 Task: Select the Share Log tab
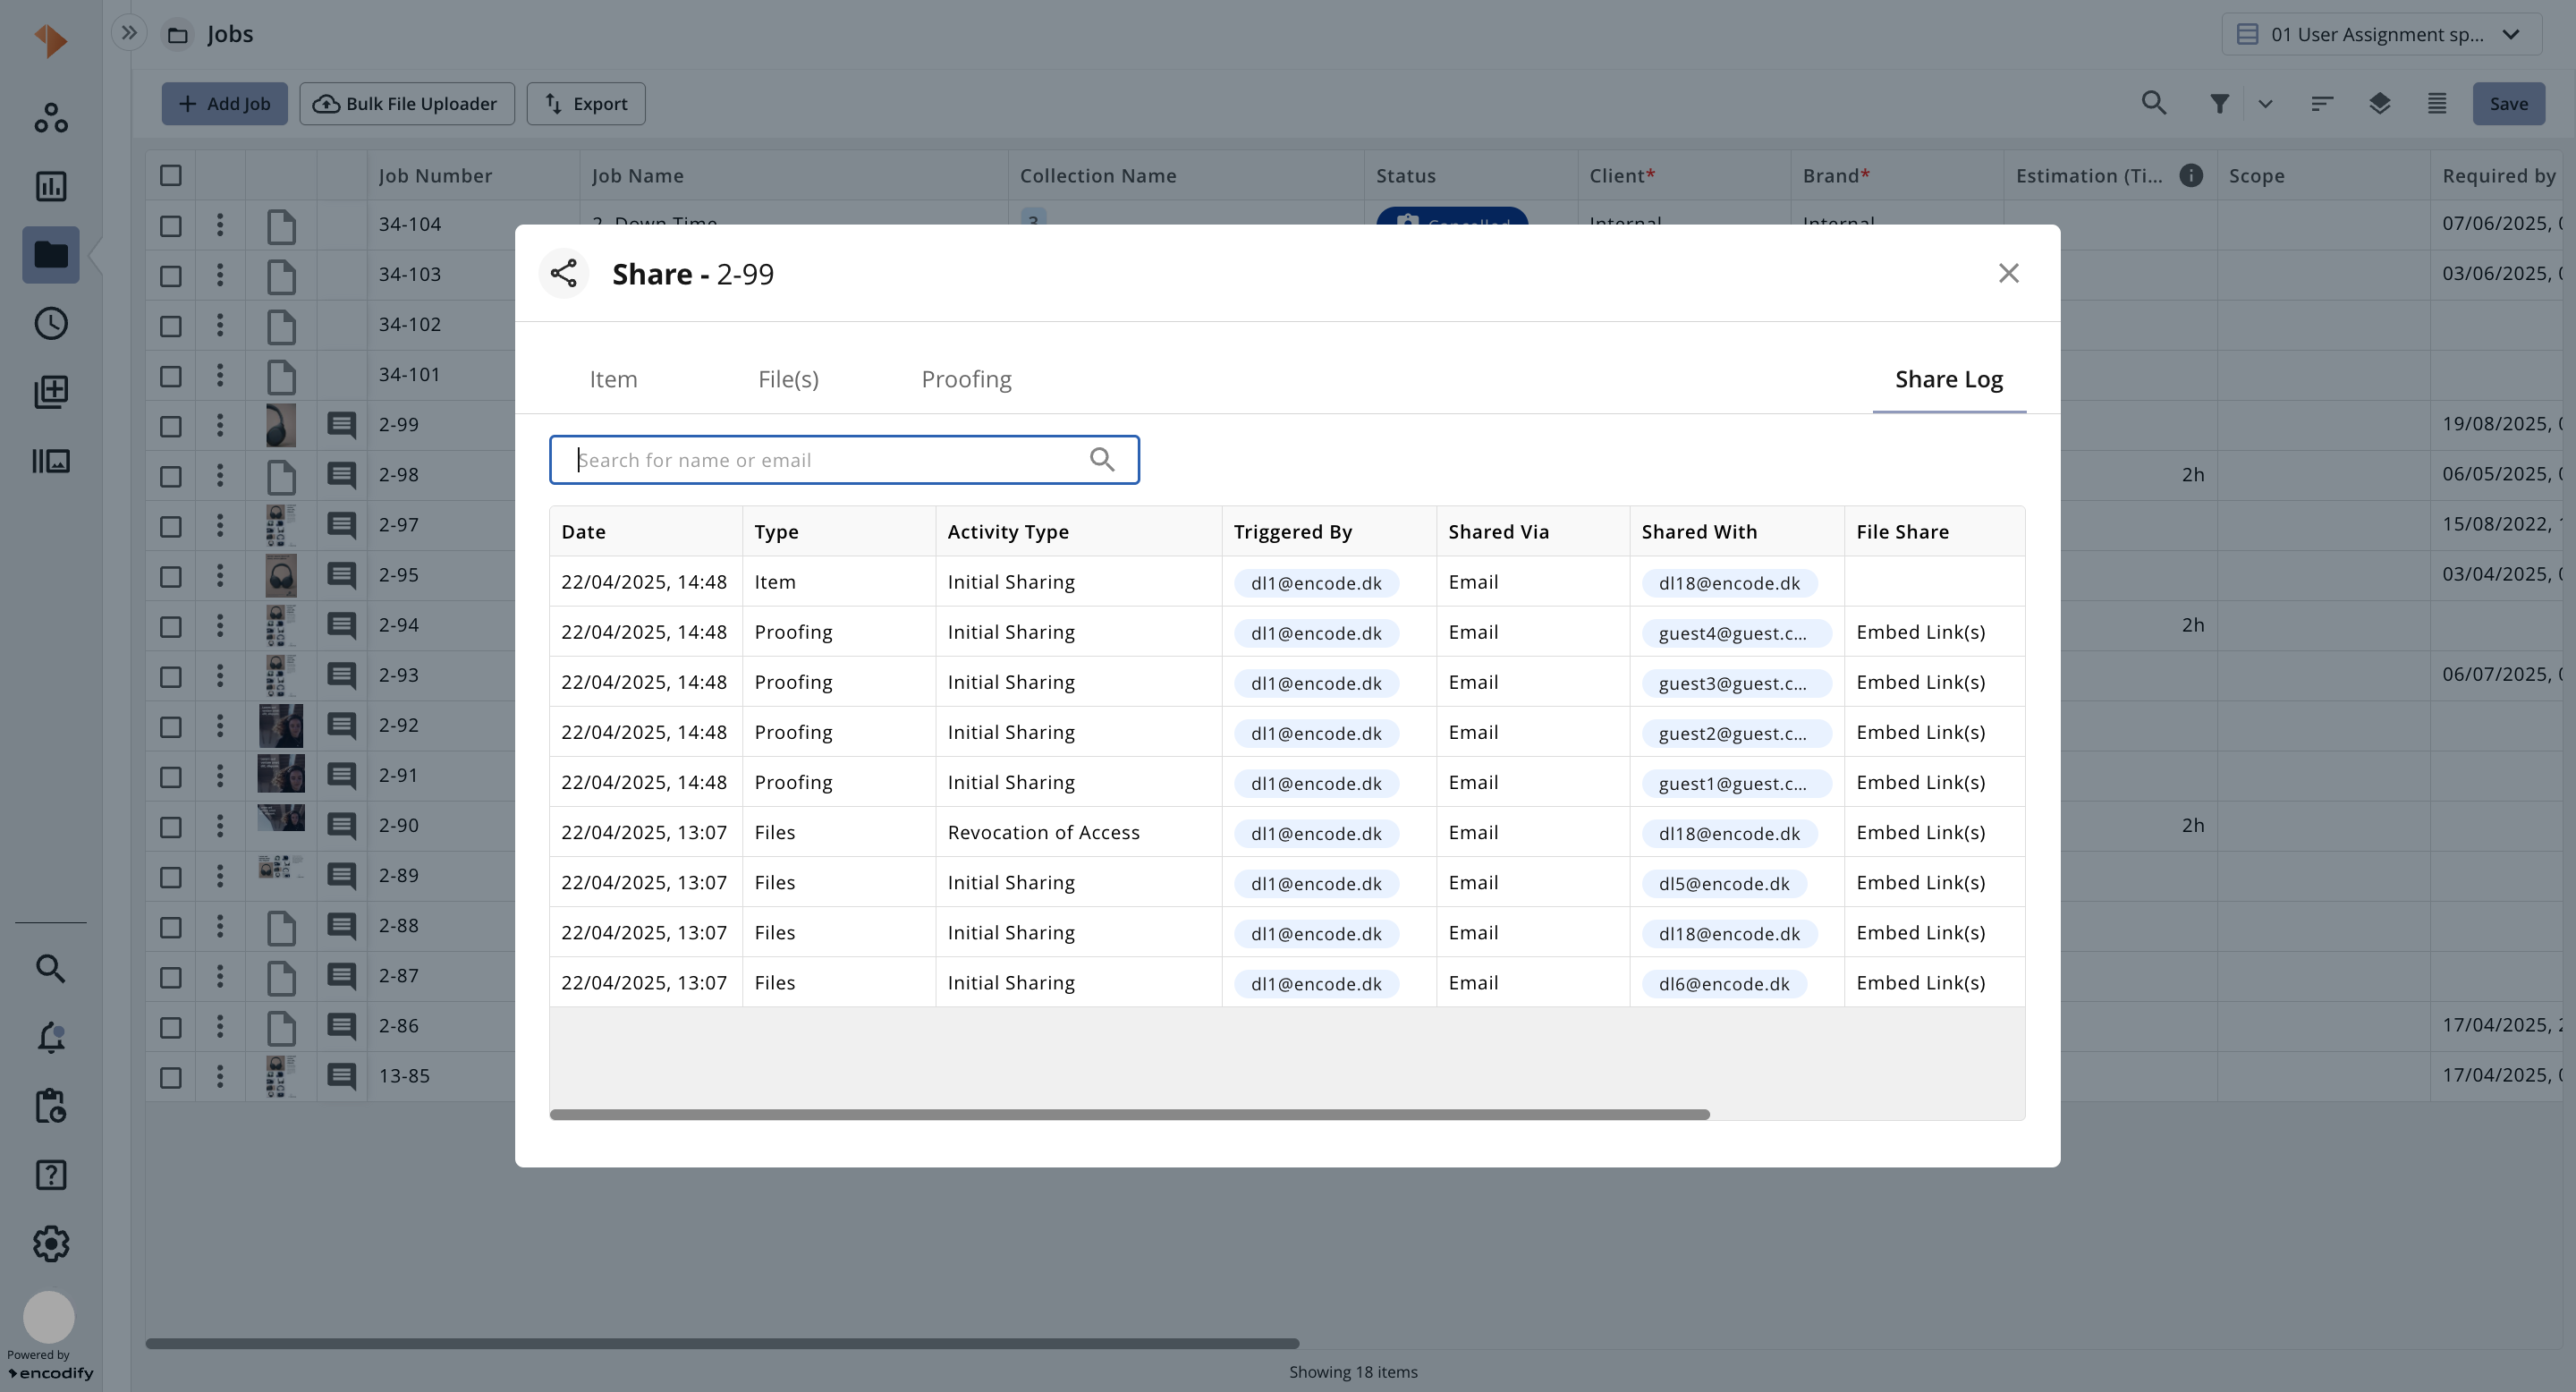pyautogui.click(x=1948, y=379)
